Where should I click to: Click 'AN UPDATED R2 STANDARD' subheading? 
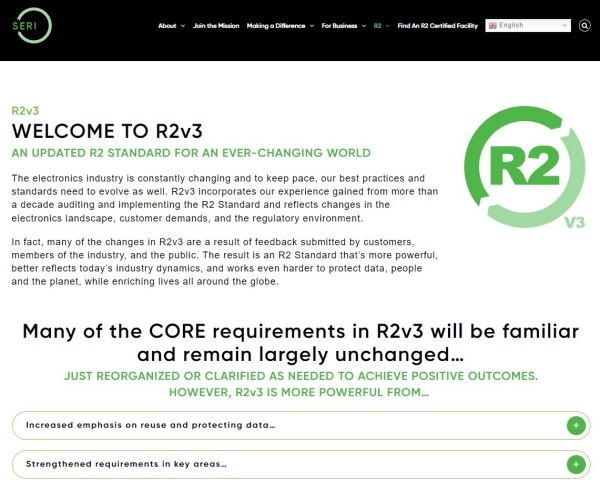click(191, 153)
